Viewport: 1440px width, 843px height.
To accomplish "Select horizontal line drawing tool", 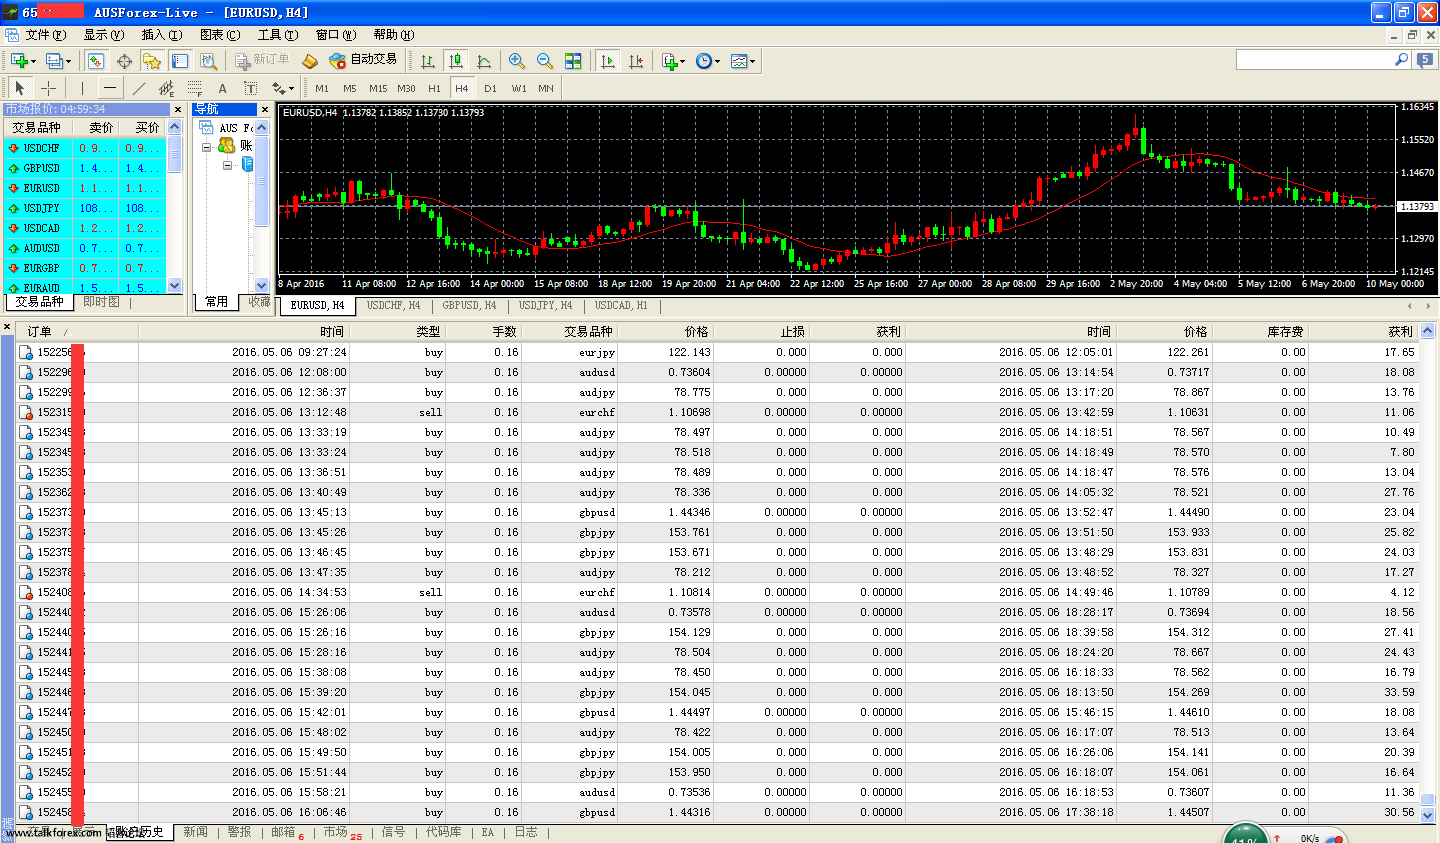I will coord(110,88).
